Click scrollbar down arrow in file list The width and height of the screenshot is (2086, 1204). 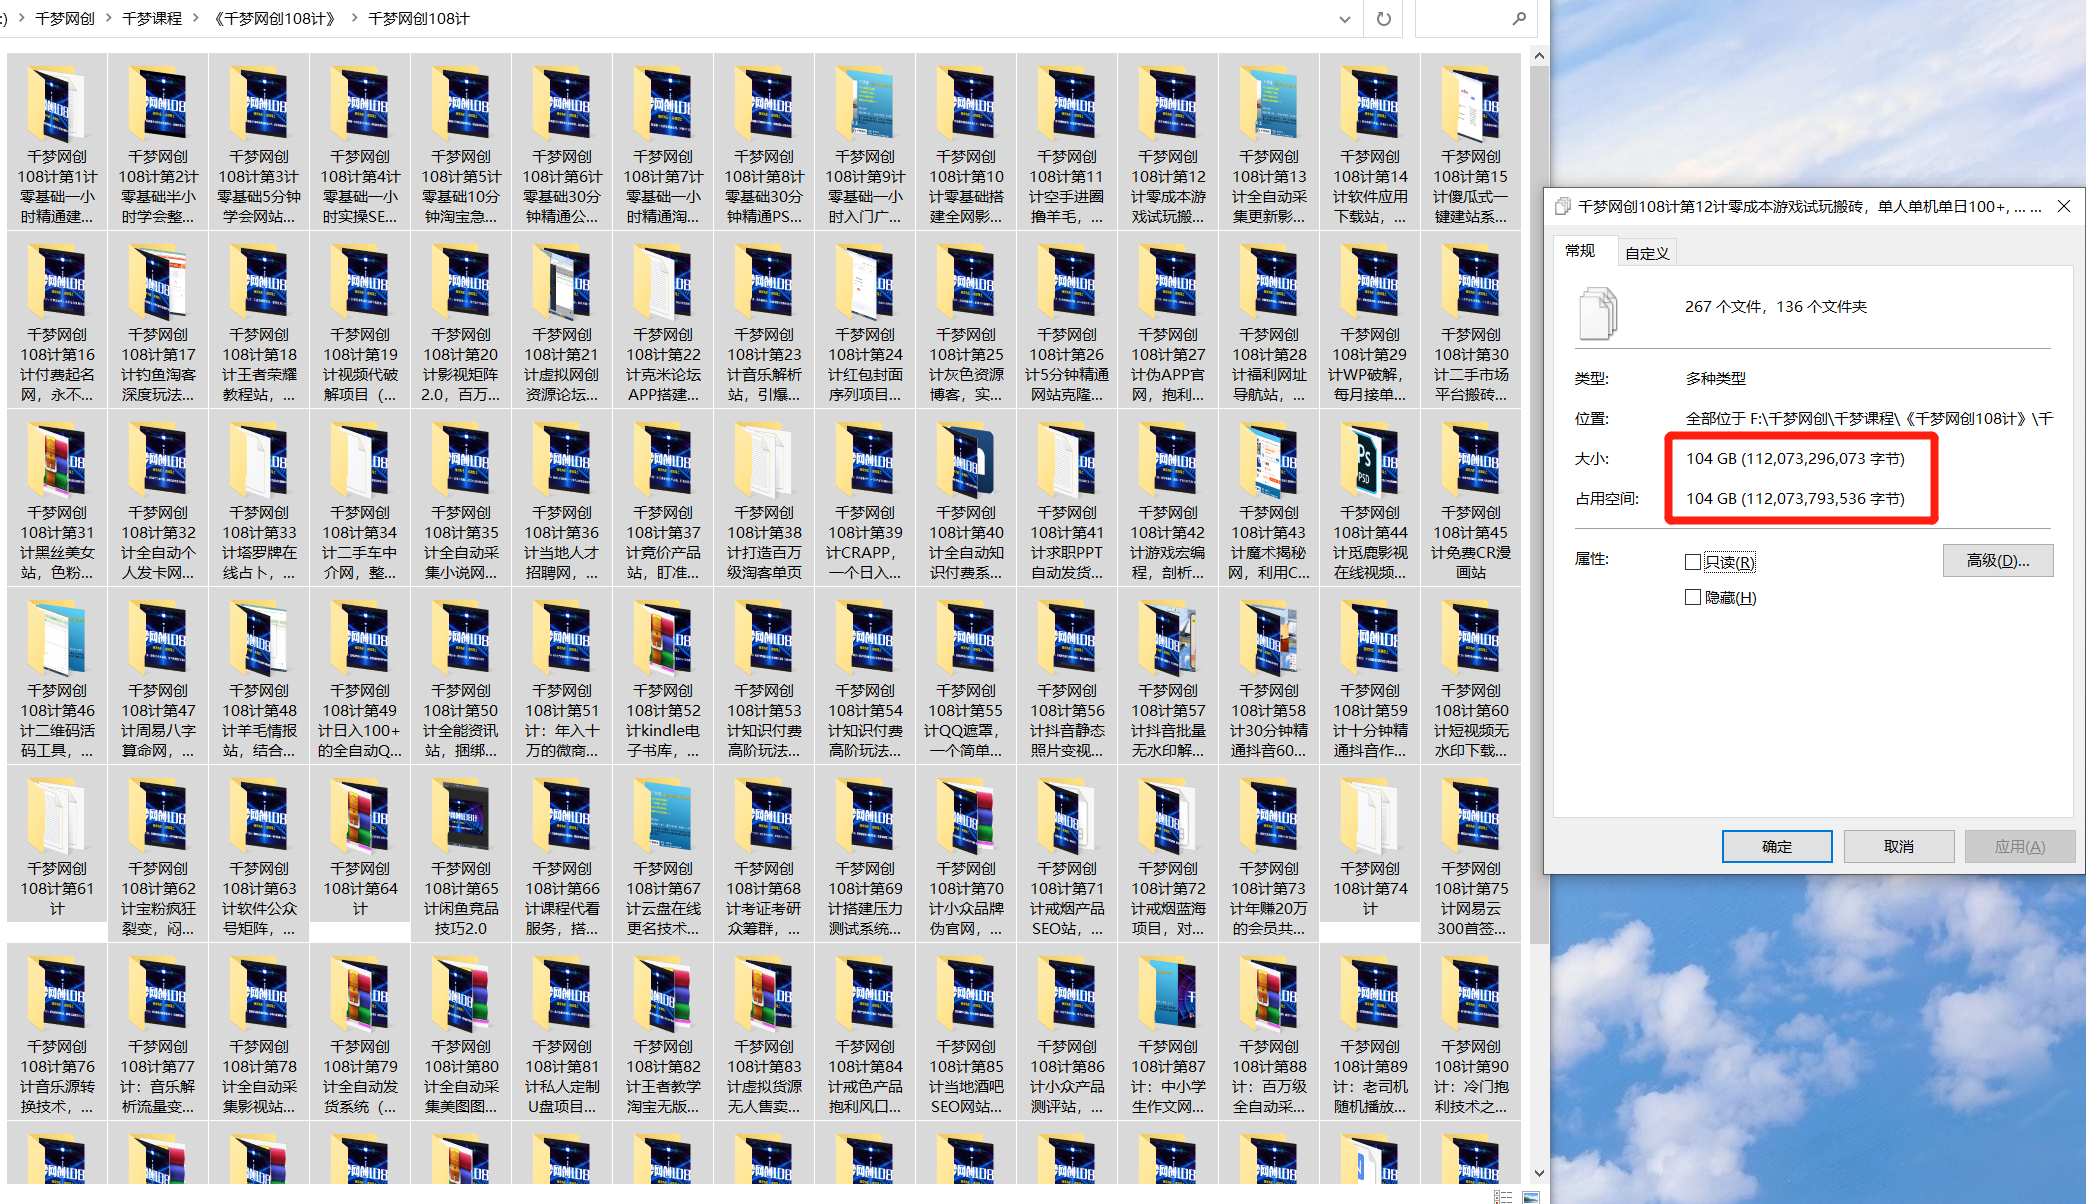coord(1539,1174)
